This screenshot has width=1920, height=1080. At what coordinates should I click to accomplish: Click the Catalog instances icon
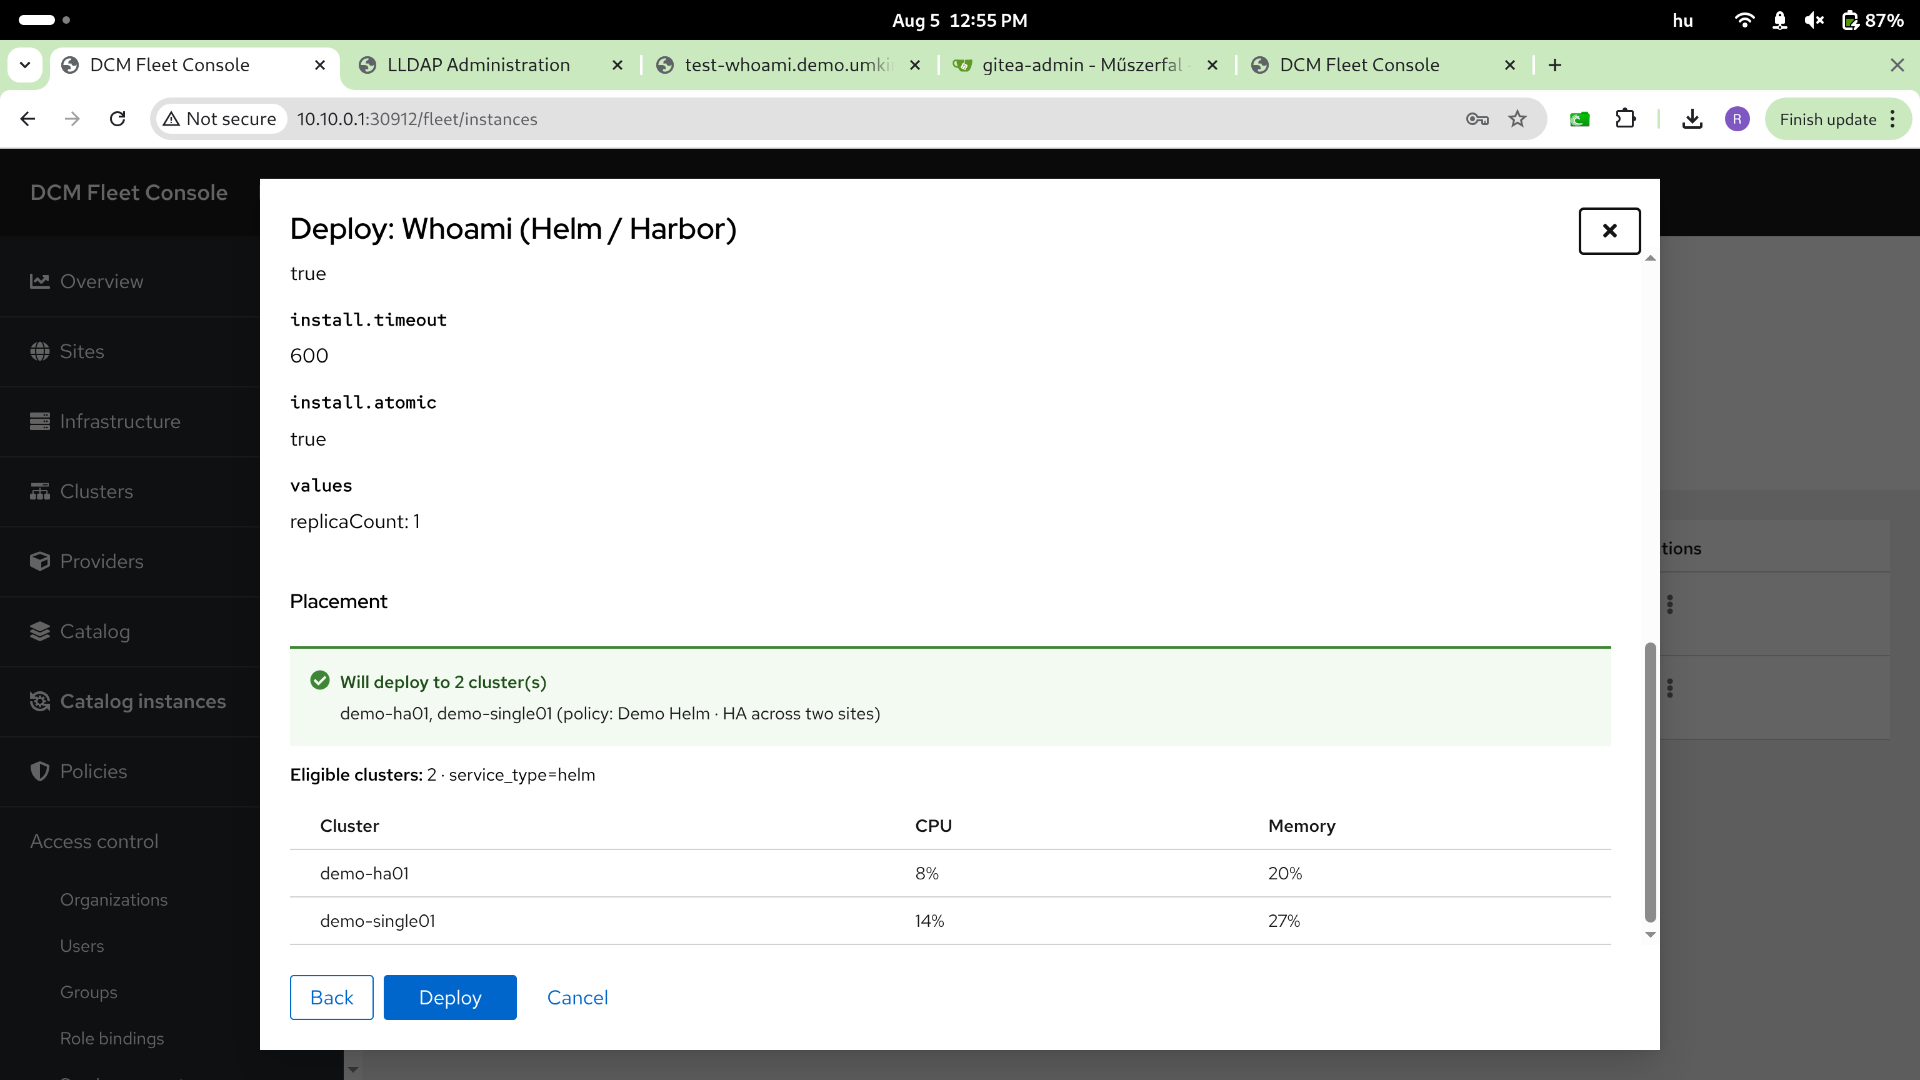(40, 702)
